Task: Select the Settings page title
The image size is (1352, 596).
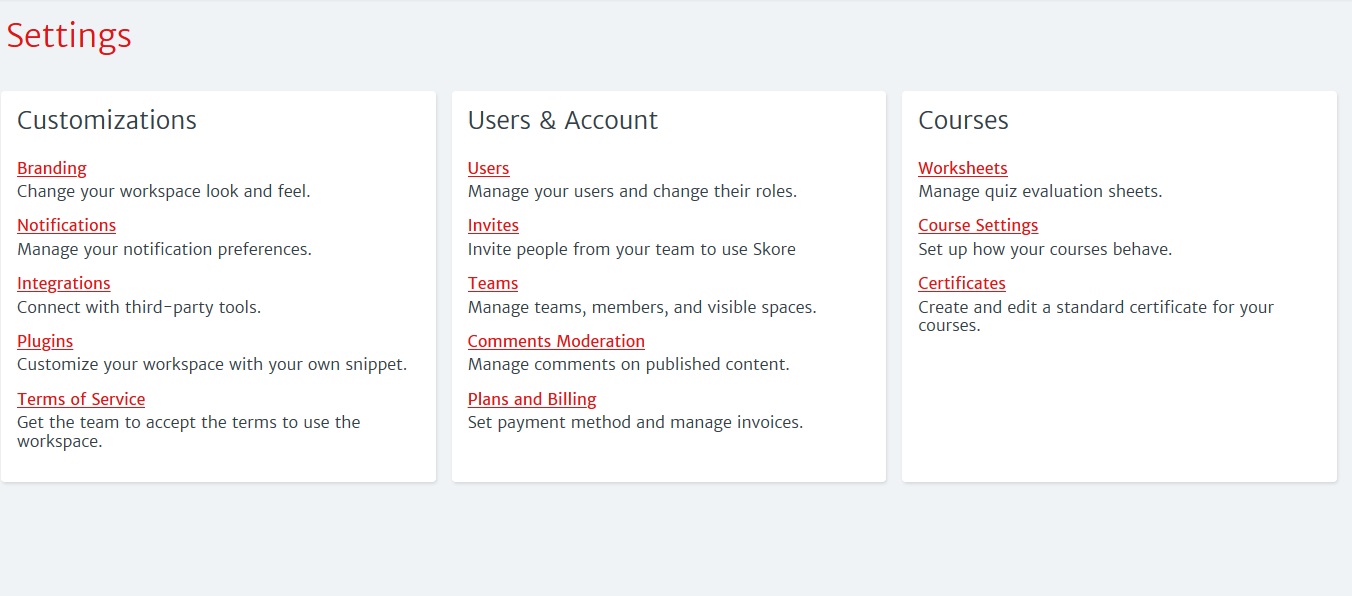Action: [69, 36]
